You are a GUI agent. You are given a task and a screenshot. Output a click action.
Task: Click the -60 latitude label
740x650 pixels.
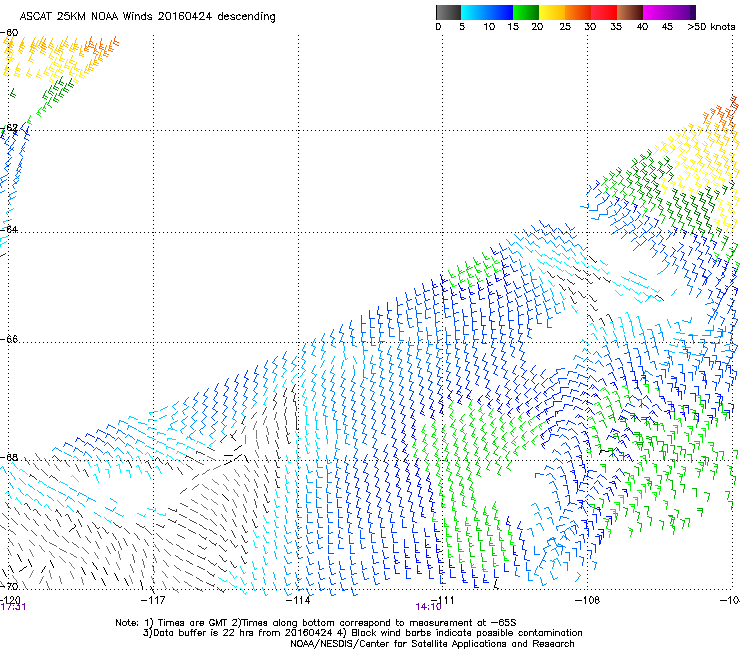(x=9, y=33)
